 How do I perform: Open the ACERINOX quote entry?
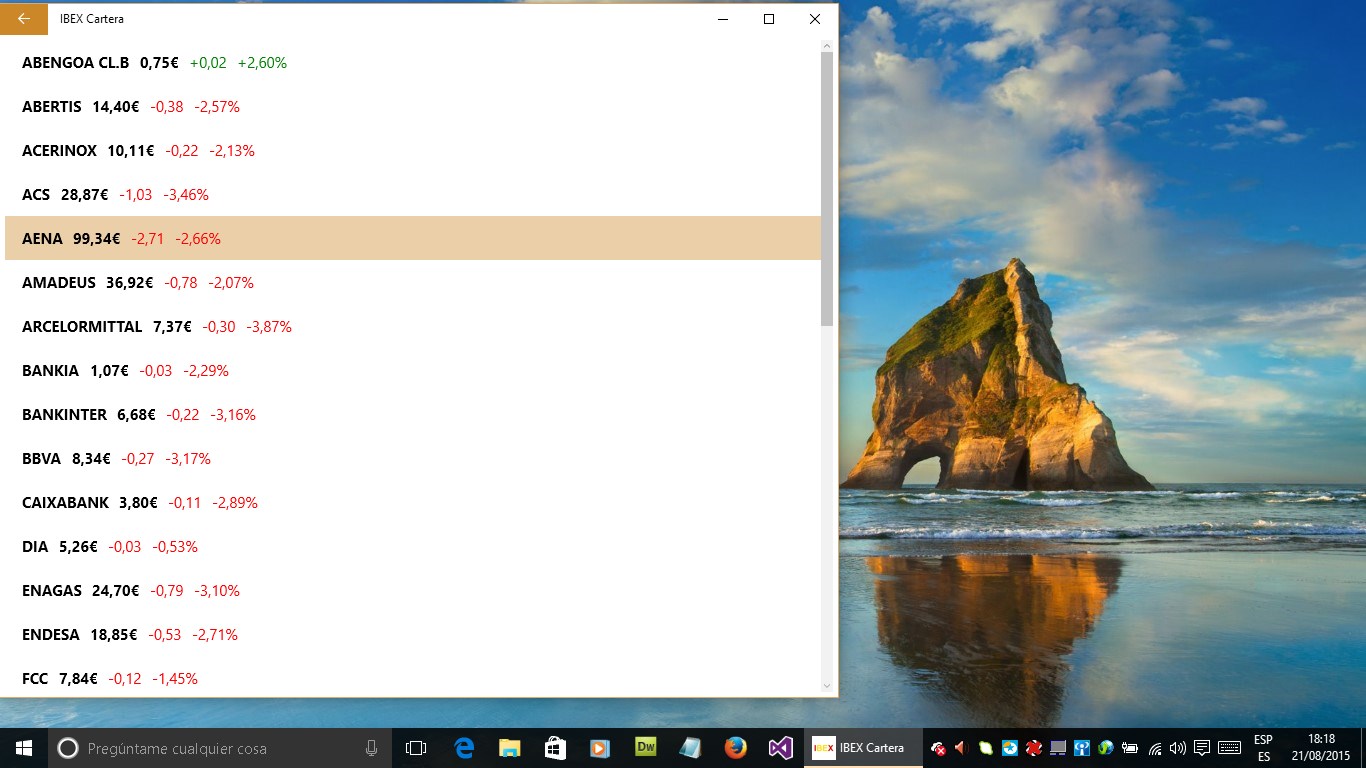click(x=413, y=150)
